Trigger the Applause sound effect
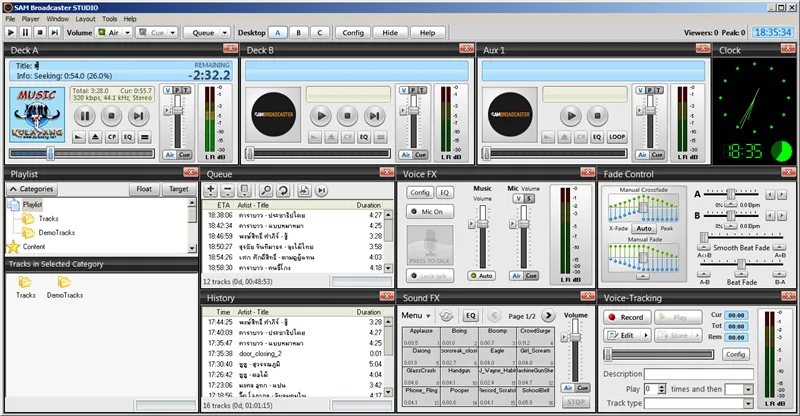Screen dimensions: 800x416 [x=421, y=336]
